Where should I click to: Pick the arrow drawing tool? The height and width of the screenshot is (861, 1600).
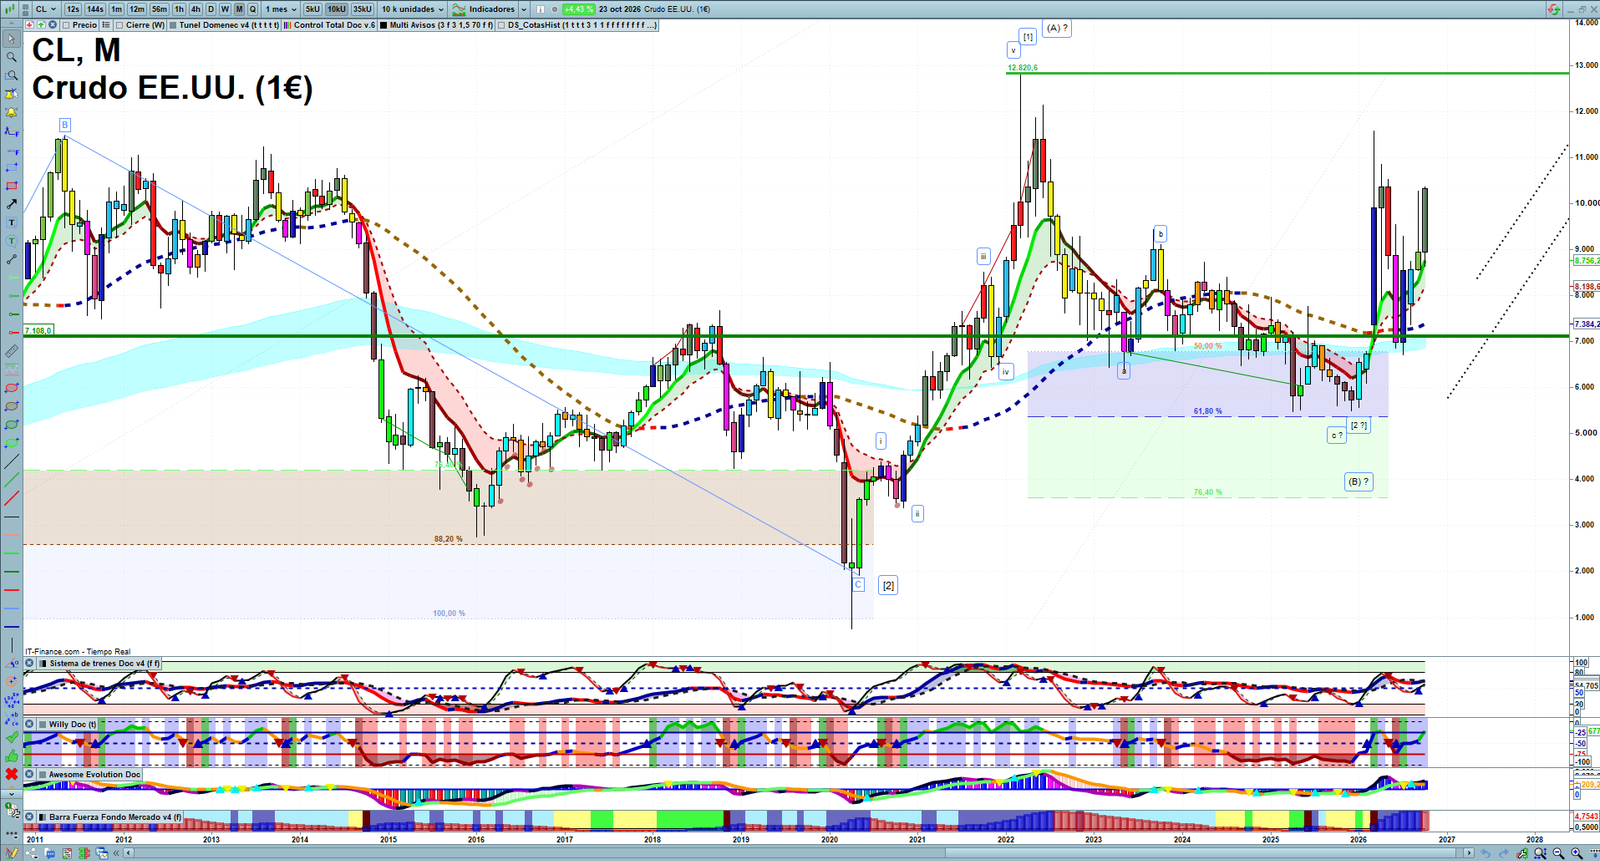click(12, 204)
